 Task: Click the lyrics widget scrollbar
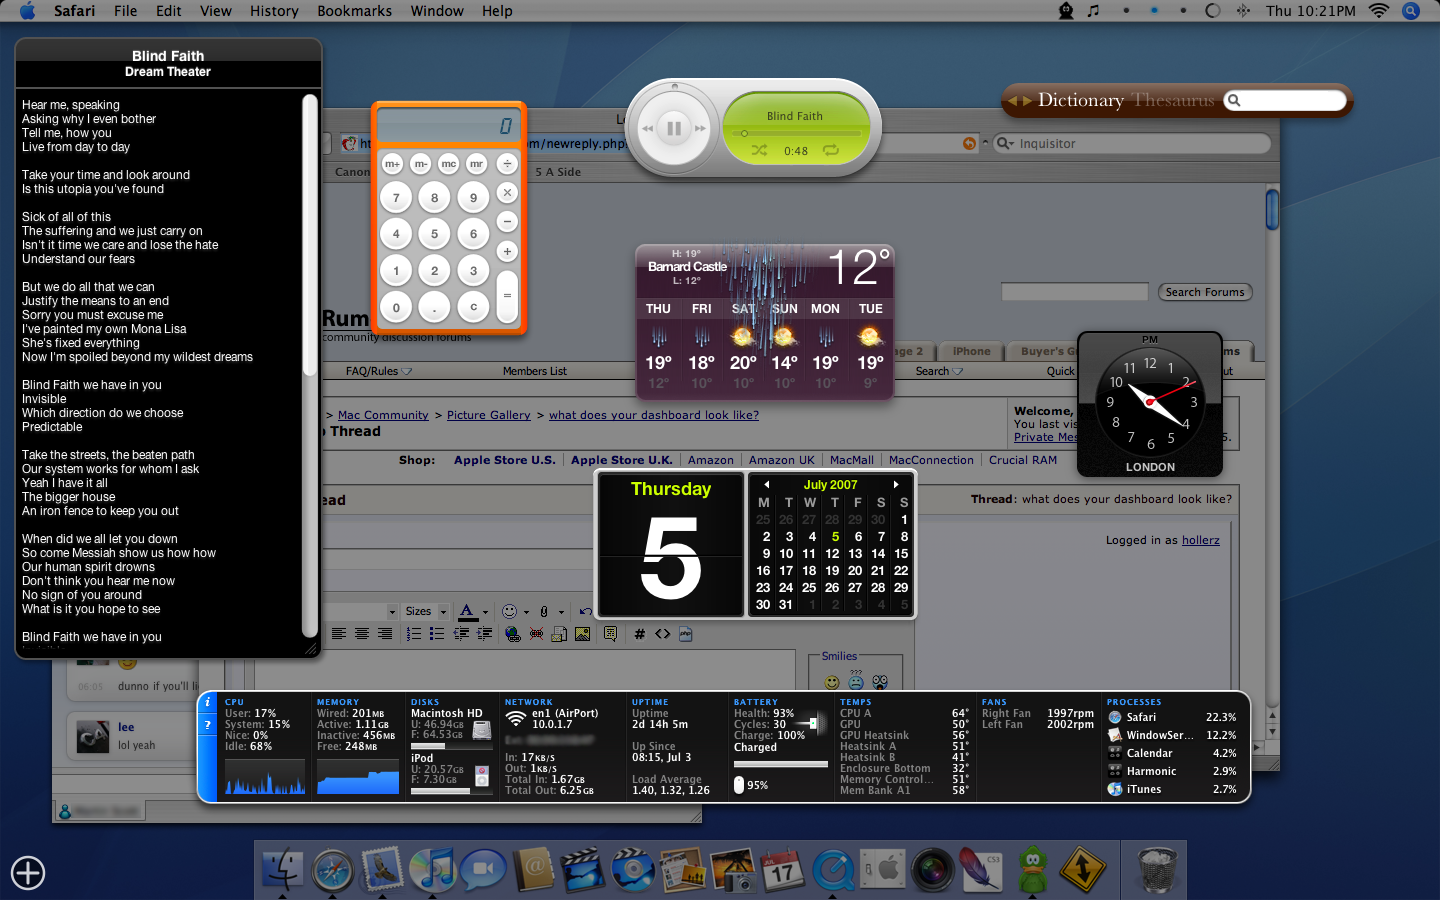[x=310, y=235]
